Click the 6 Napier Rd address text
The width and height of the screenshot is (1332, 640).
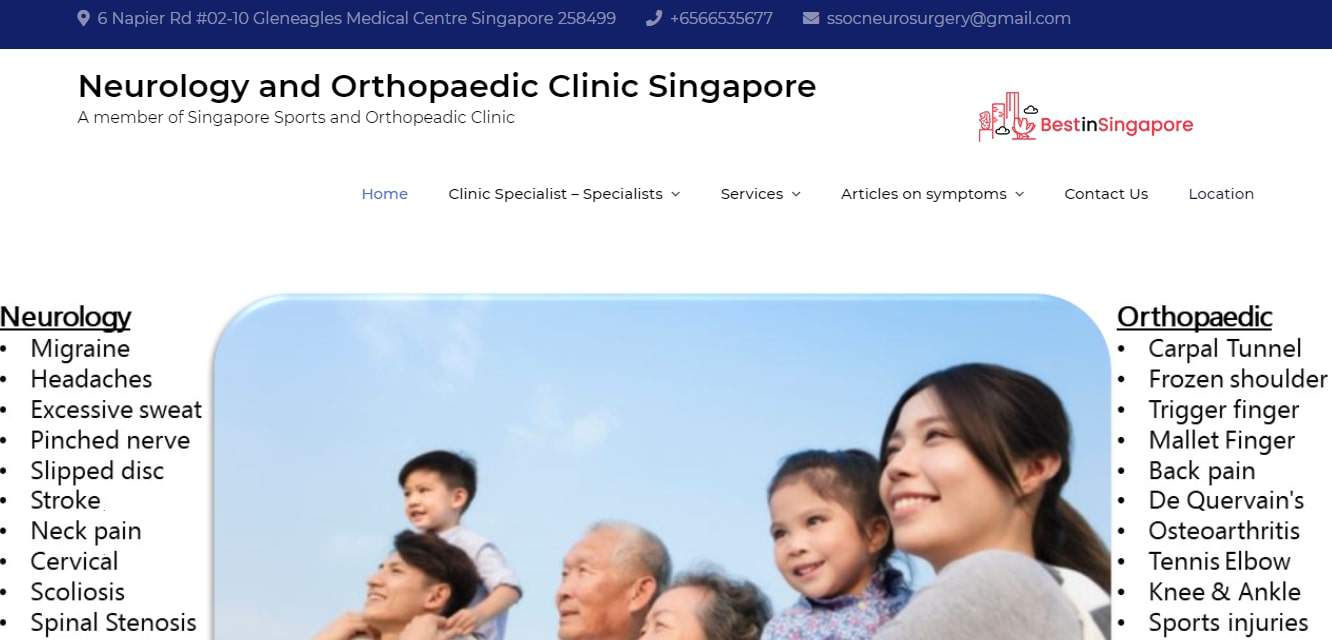[x=356, y=18]
